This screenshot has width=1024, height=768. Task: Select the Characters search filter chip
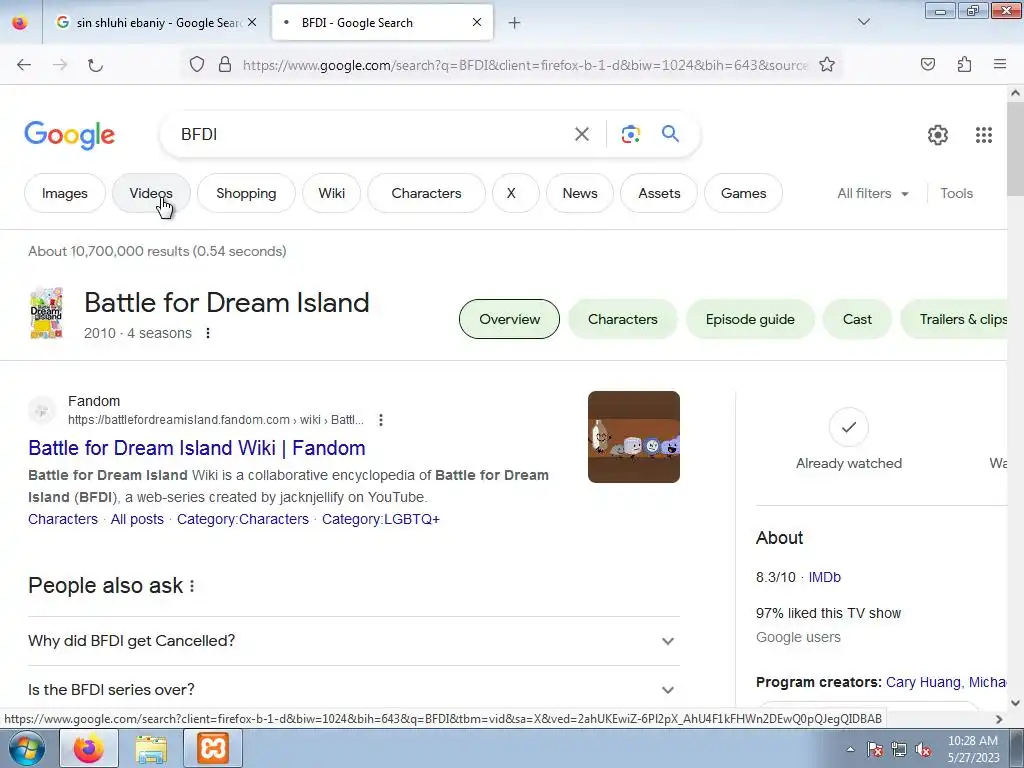[426, 193]
